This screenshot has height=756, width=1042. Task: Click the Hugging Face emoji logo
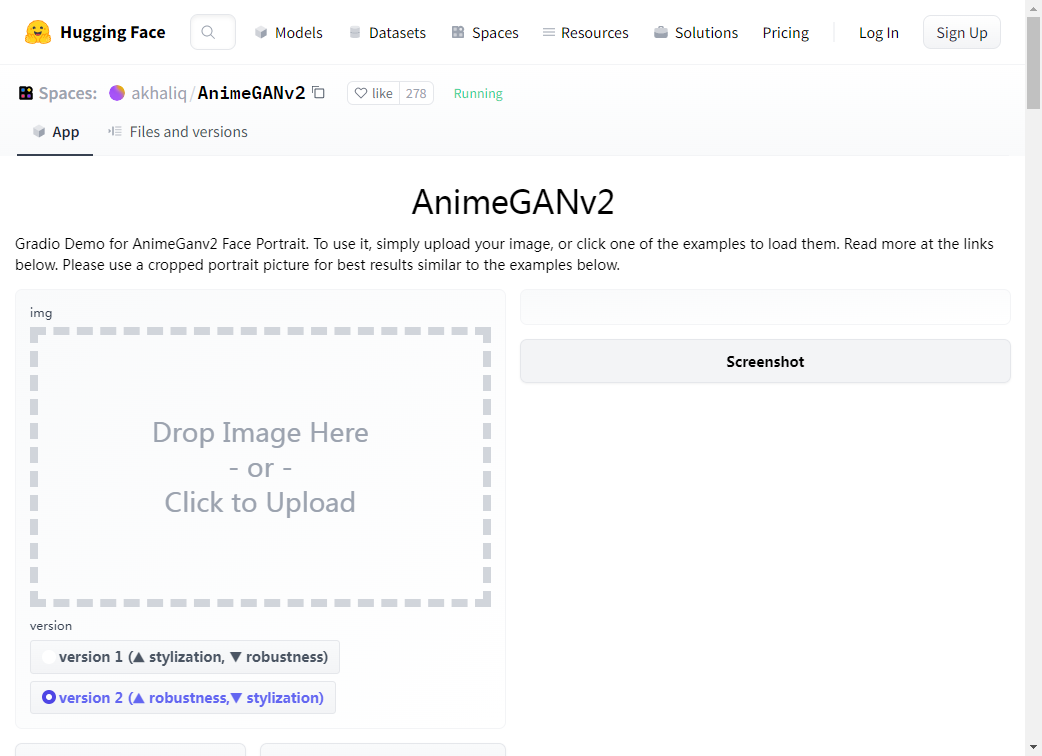(x=38, y=32)
